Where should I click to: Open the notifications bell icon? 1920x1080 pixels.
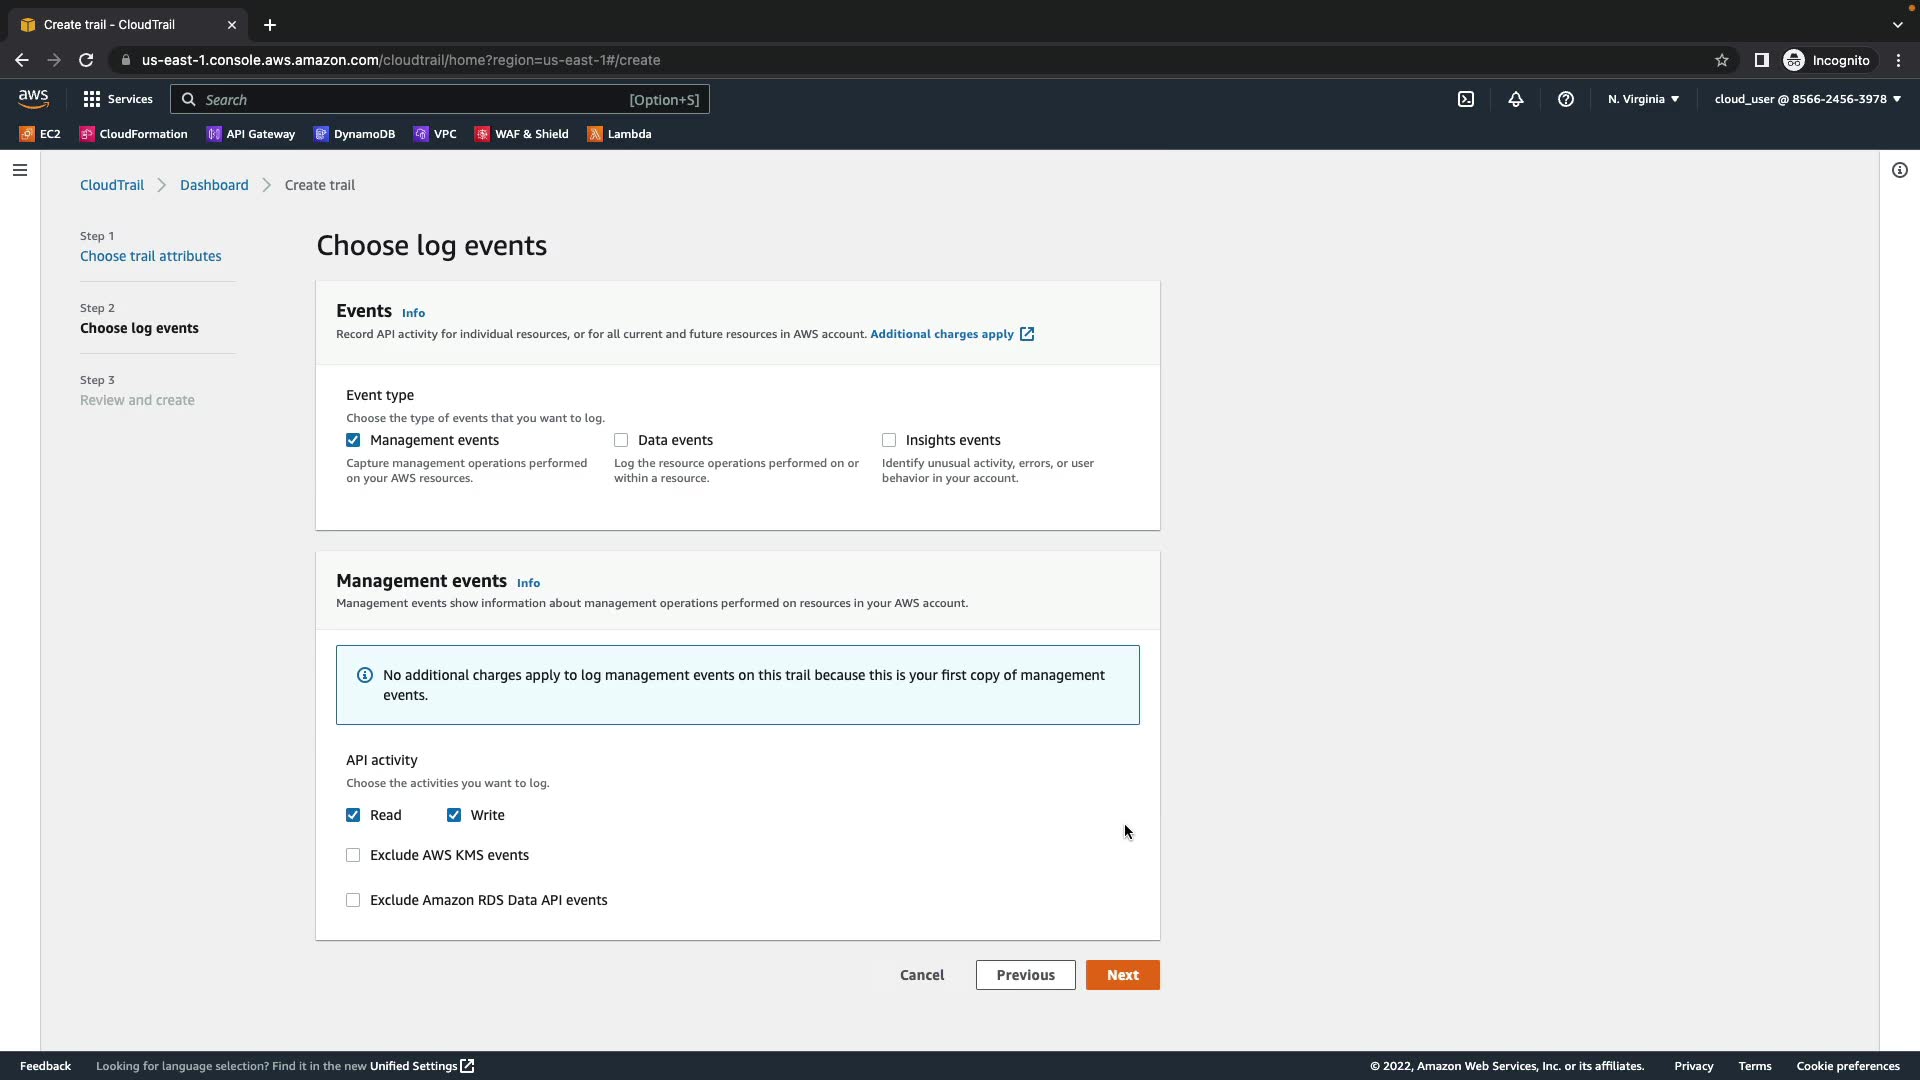[x=1516, y=99]
